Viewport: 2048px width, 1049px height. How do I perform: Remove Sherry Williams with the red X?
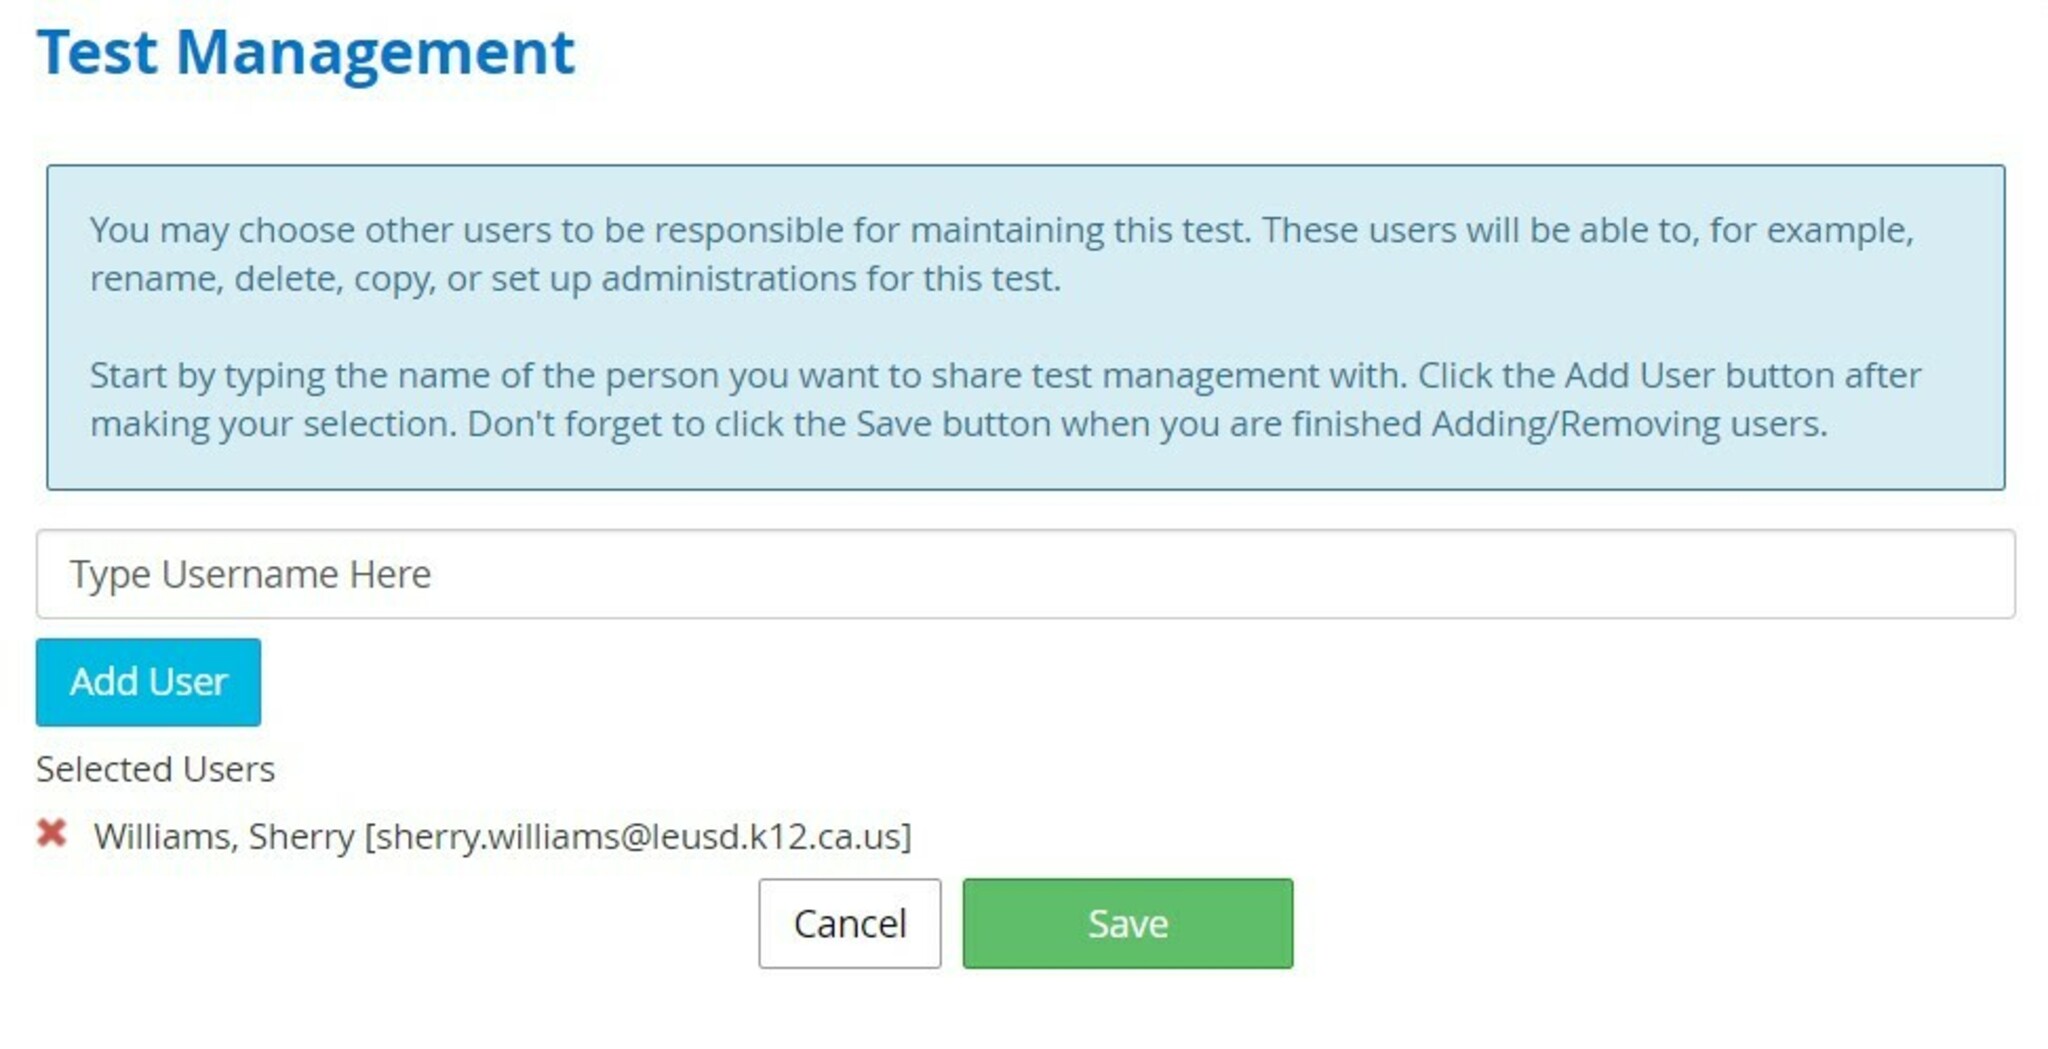click(x=52, y=833)
